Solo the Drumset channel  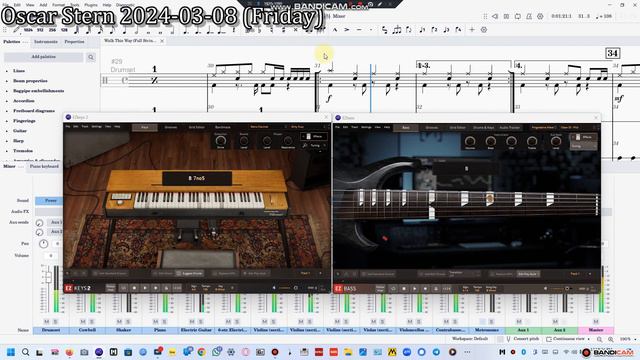(55, 322)
